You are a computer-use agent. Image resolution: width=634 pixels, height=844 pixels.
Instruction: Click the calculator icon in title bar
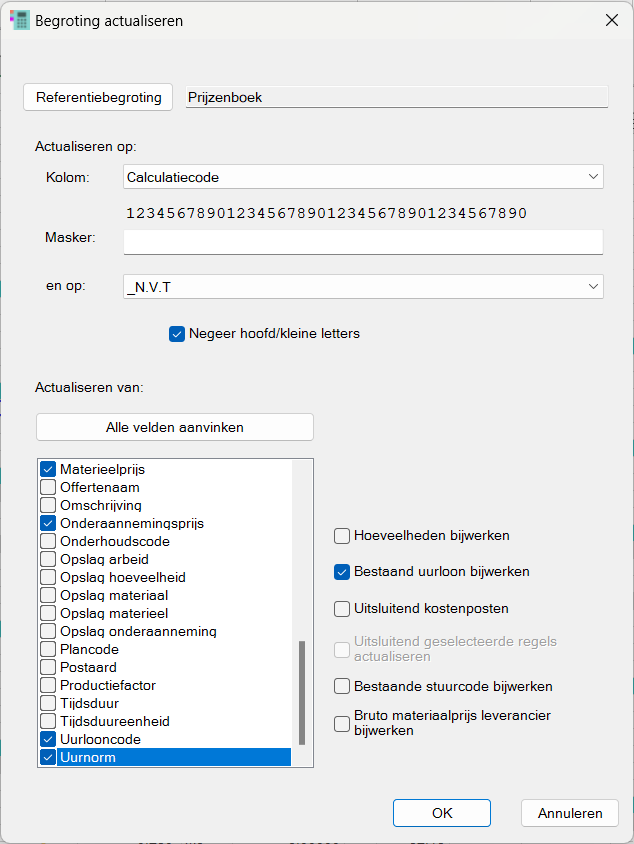tap(19, 20)
